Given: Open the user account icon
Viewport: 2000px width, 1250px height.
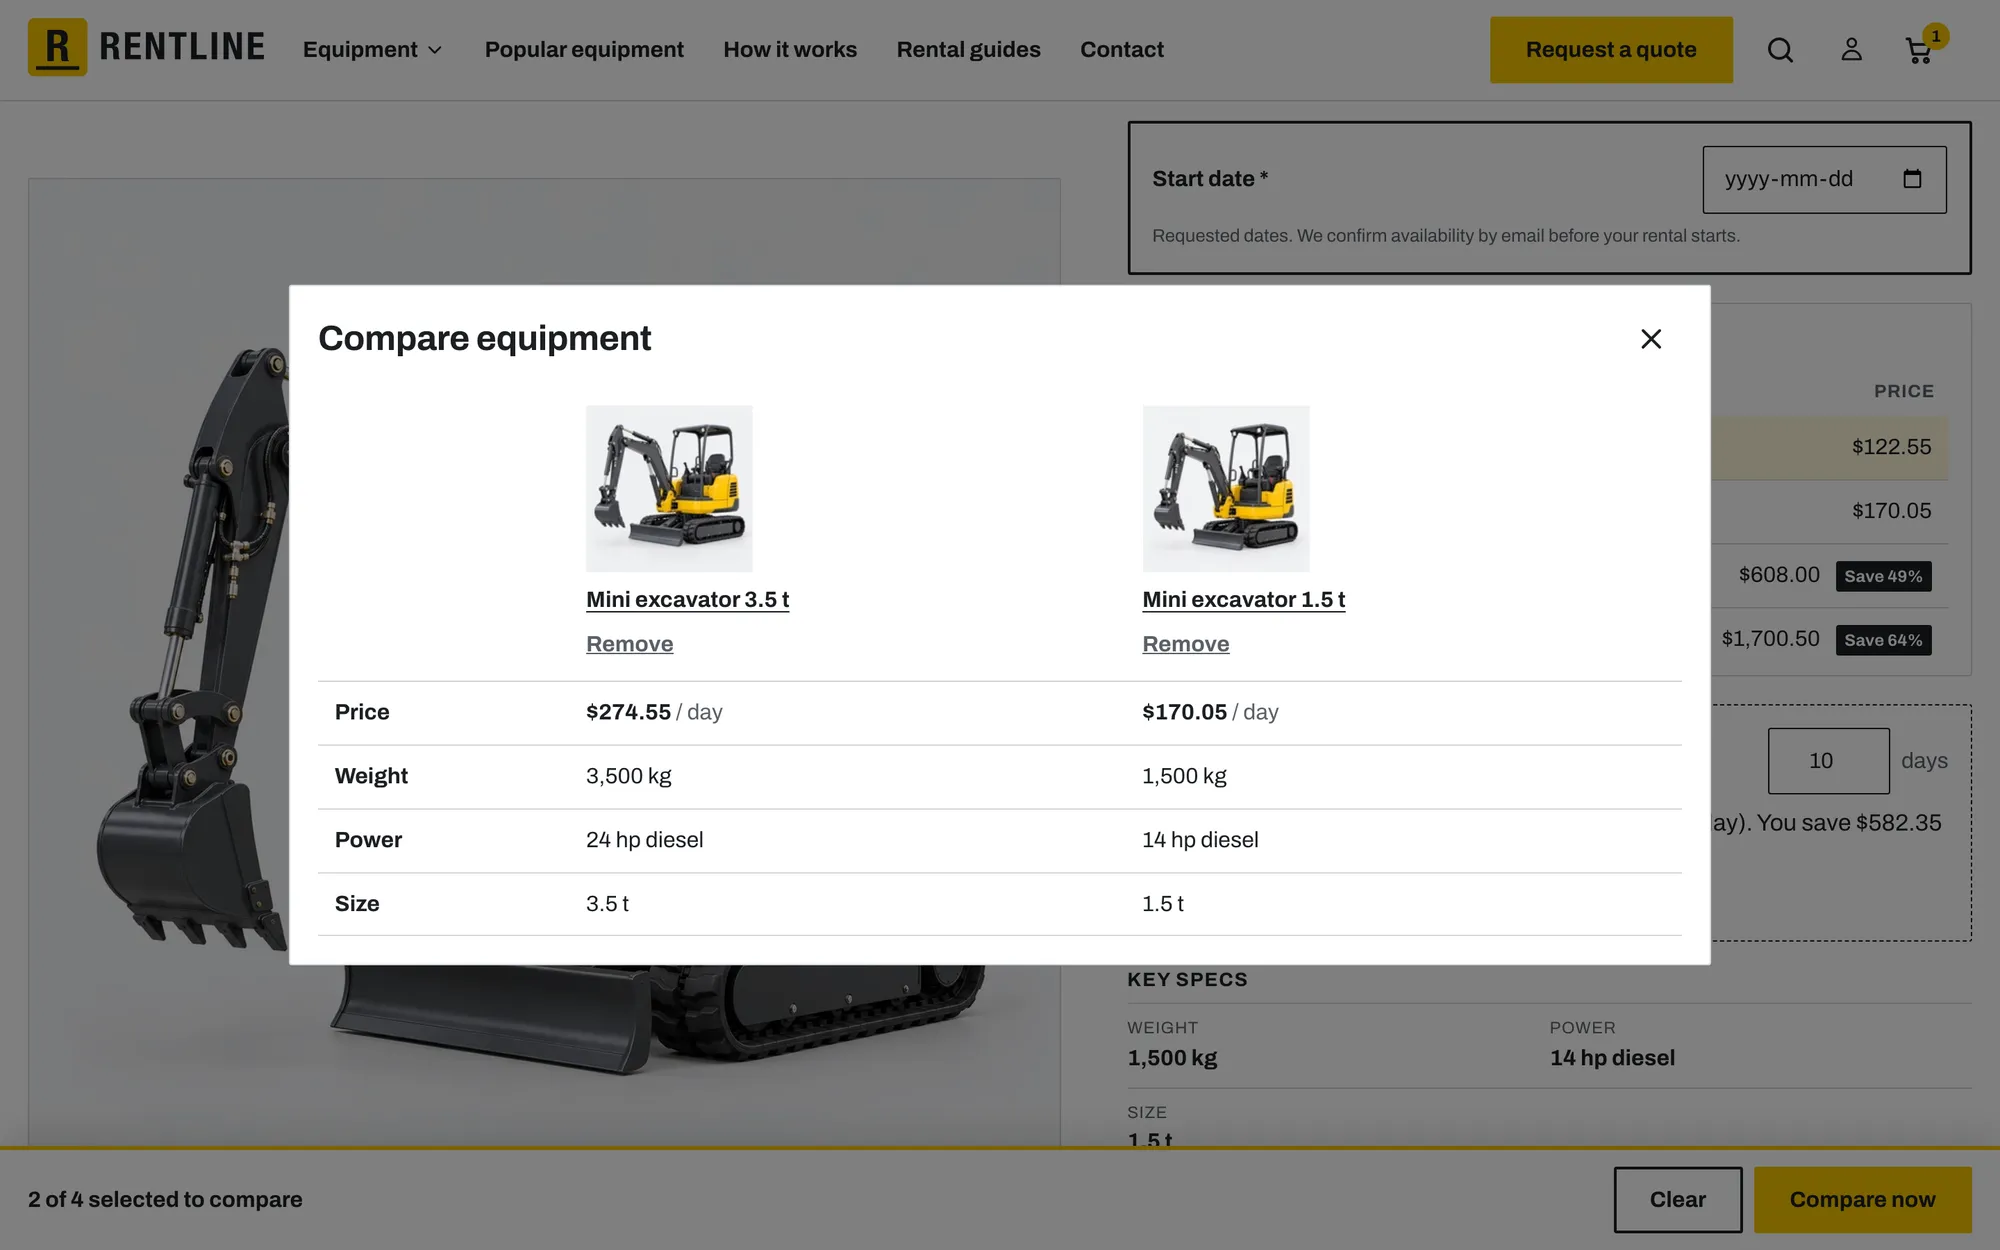Looking at the screenshot, I should (x=1851, y=50).
